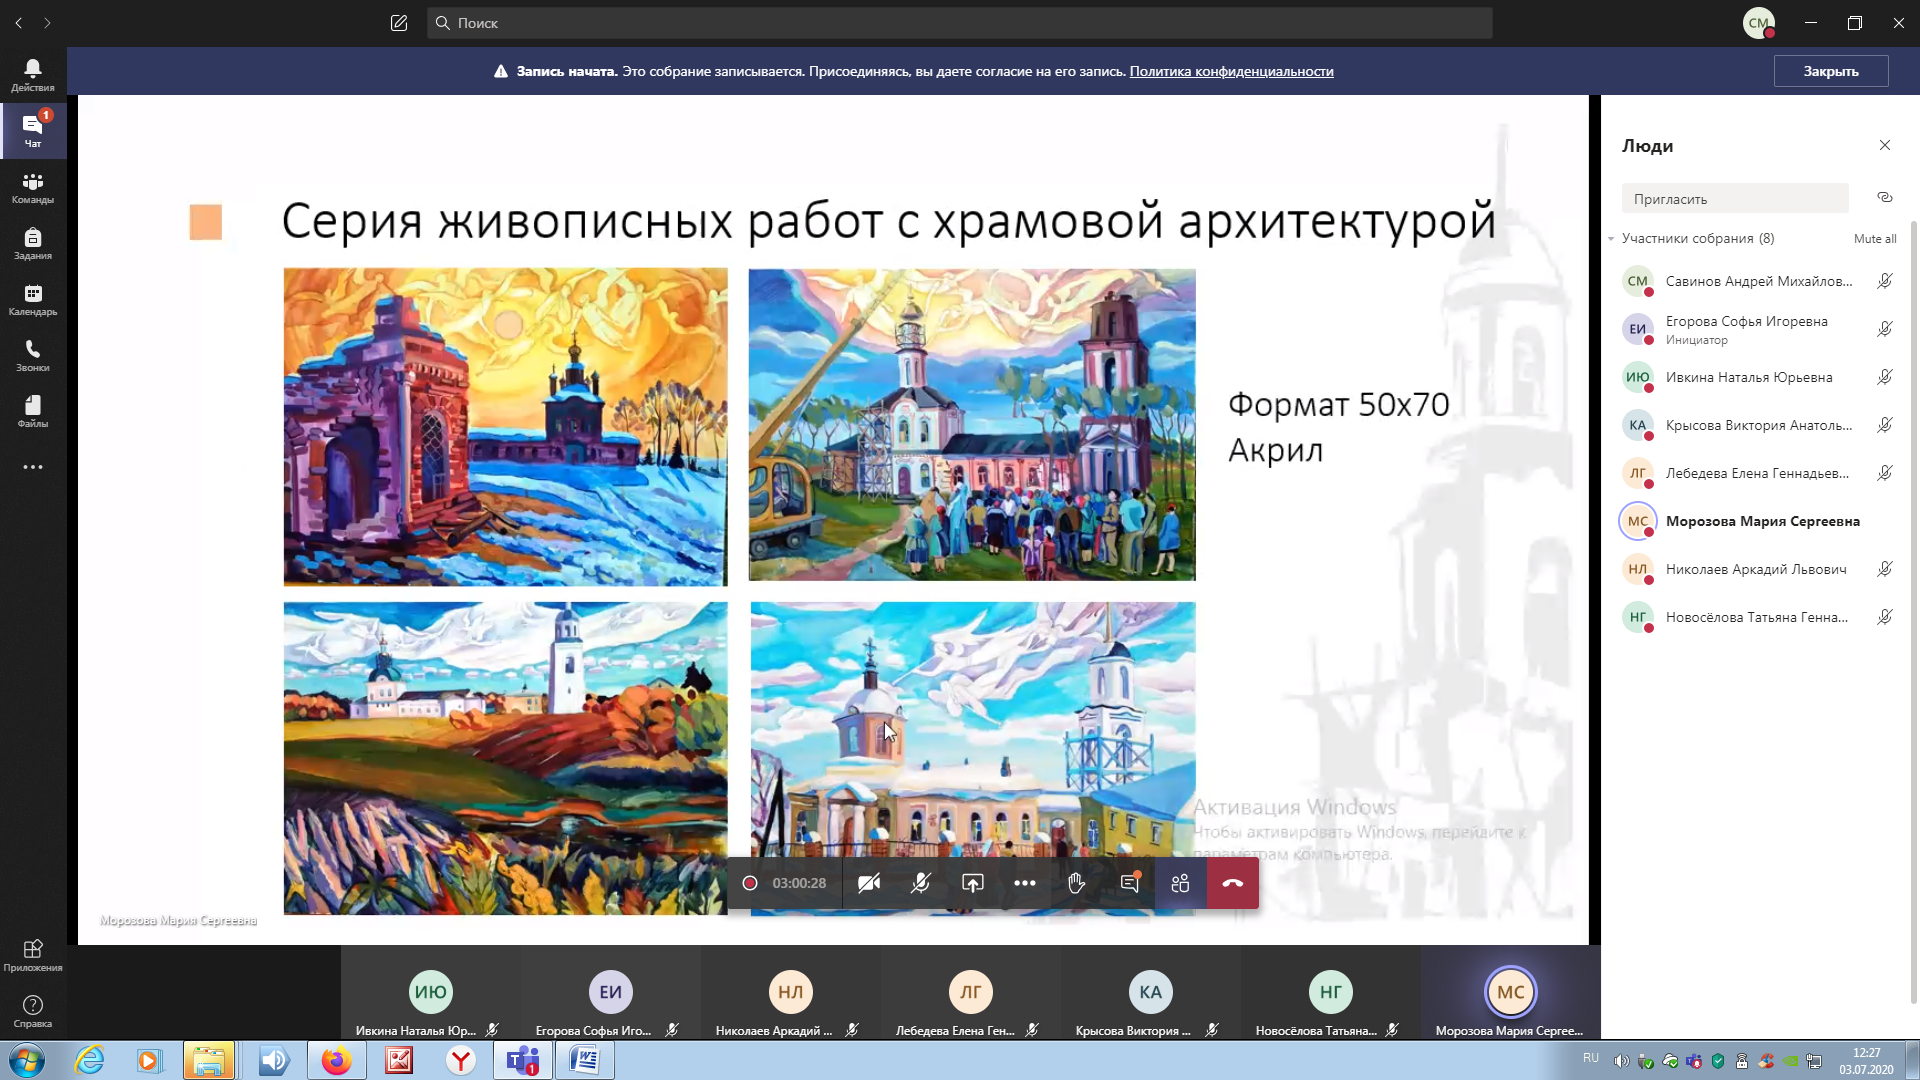This screenshot has width=1920, height=1080.
Task: Select the ИЮ Ивкина Наталья video tile
Action: pyautogui.click(x=431, y=993)
